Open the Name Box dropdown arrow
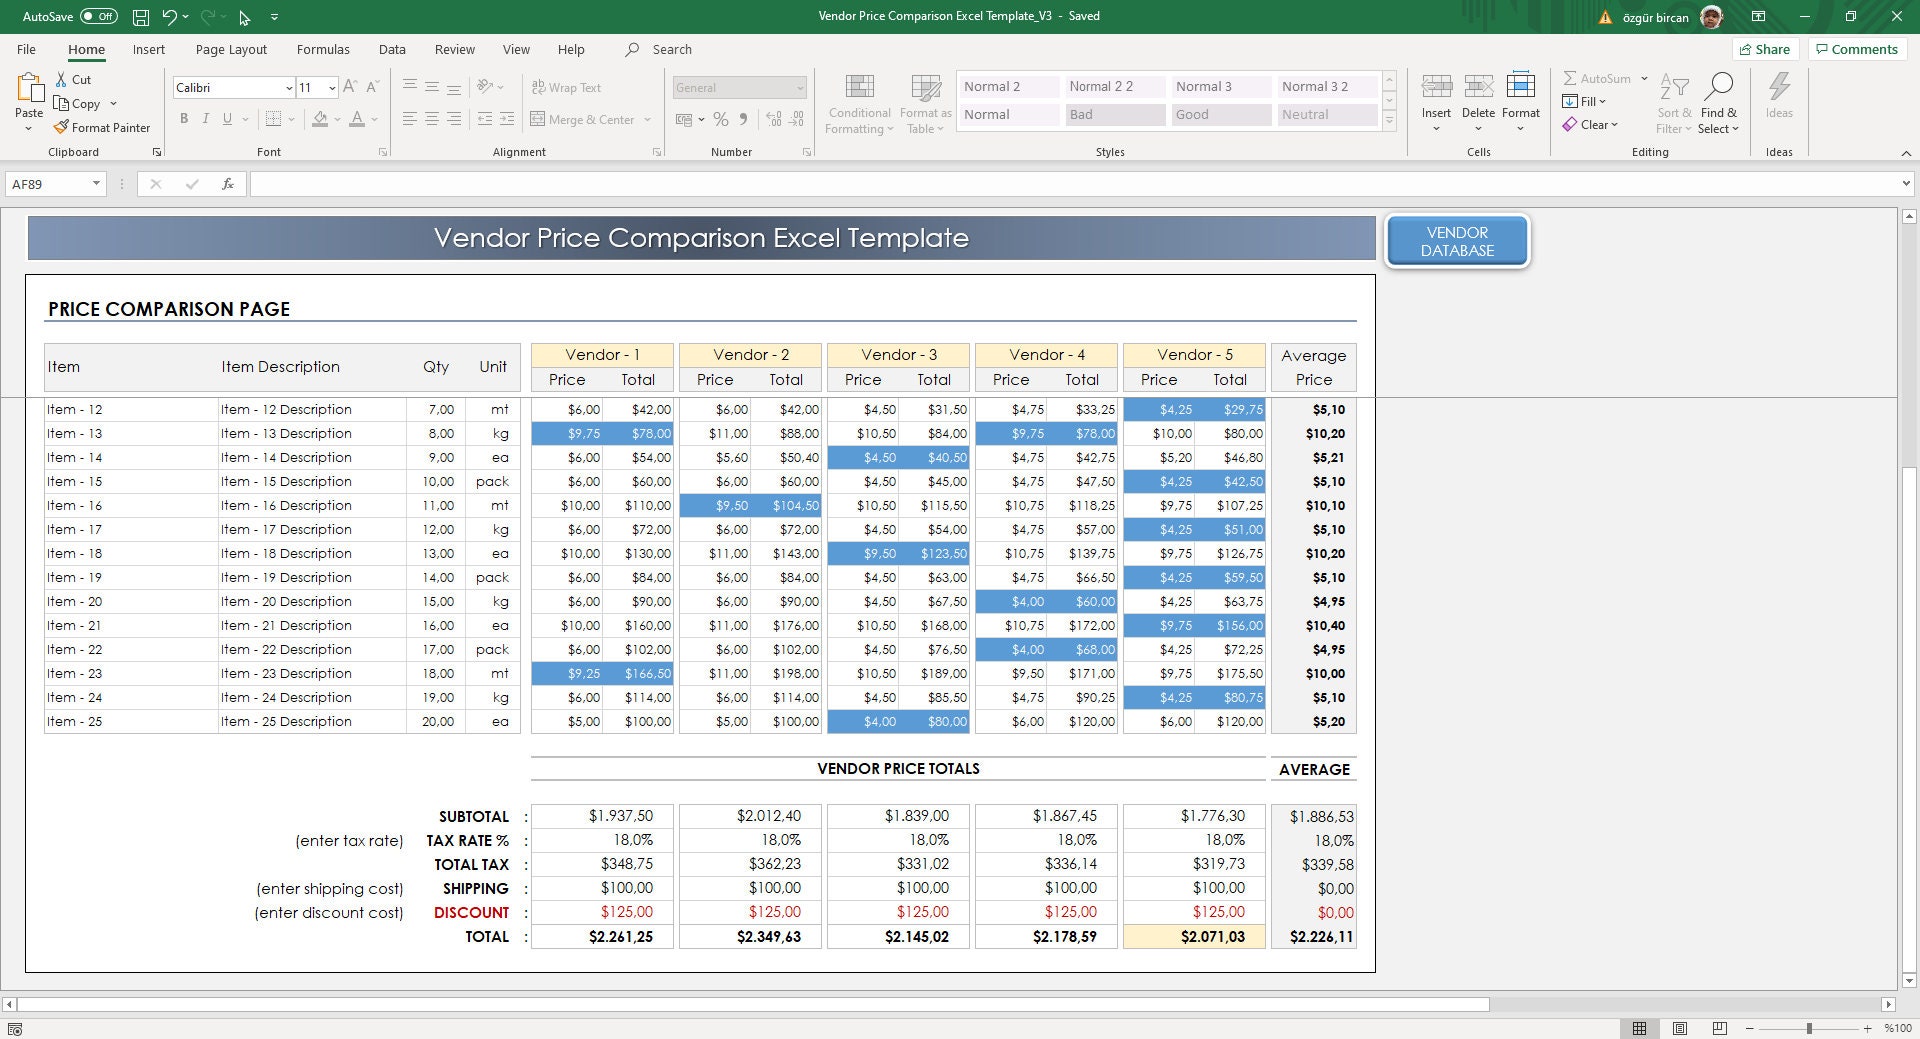 (x=96, y=184)
